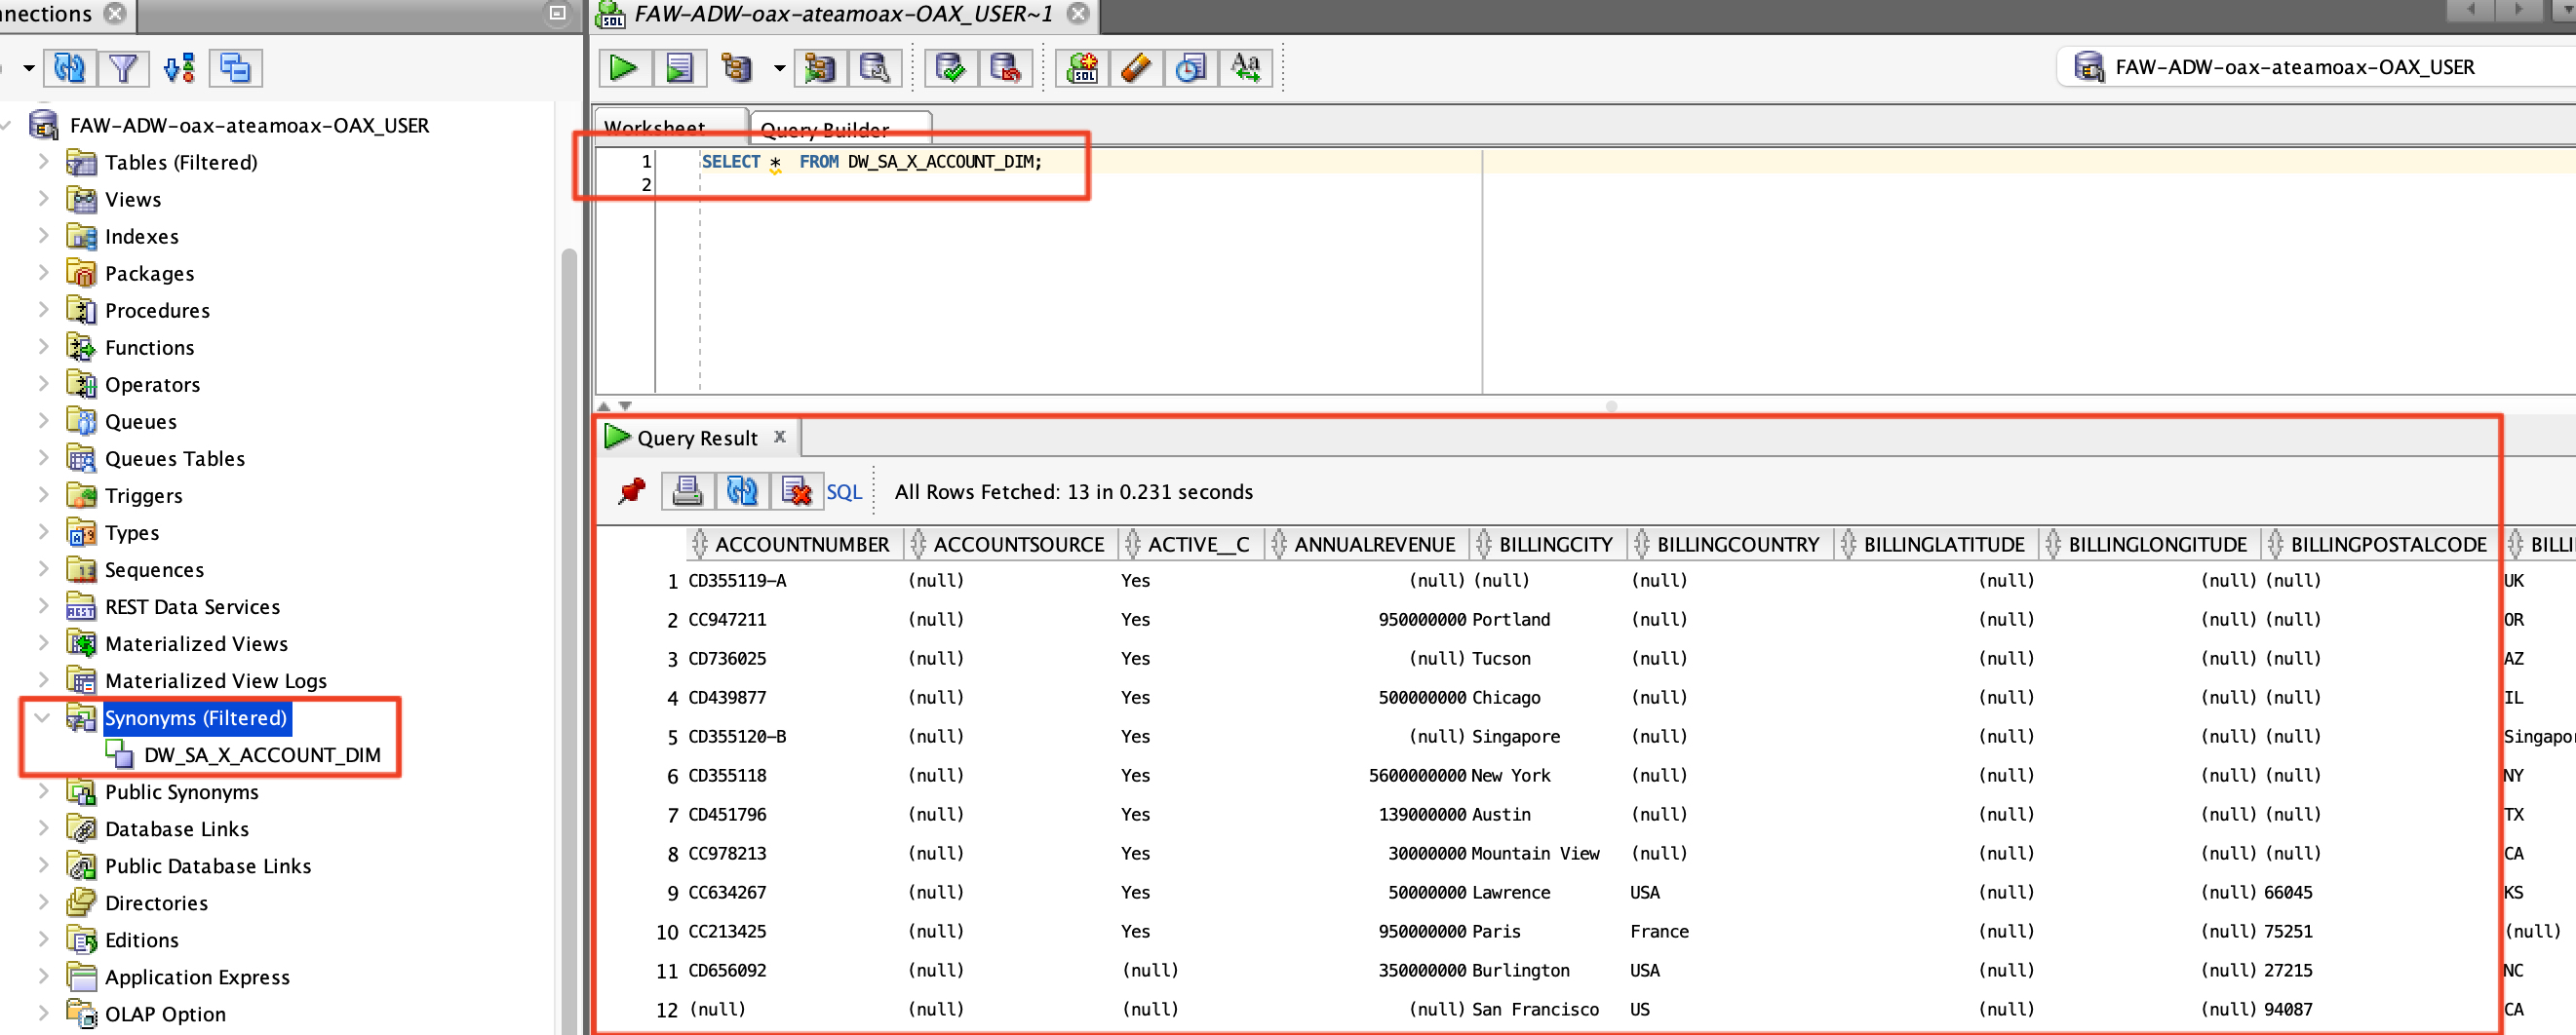
Task: Commit the current transaction
Action: [950, 68]
